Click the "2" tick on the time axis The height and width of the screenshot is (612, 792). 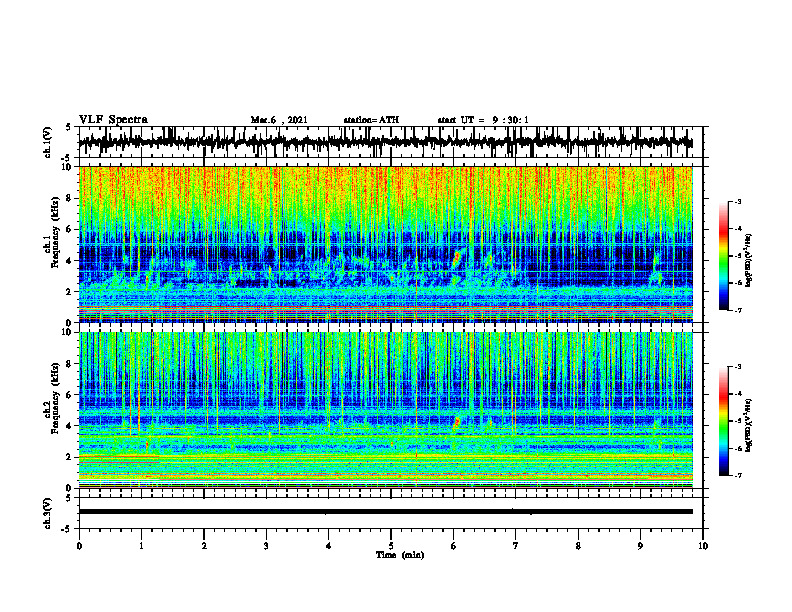(204, 546)
